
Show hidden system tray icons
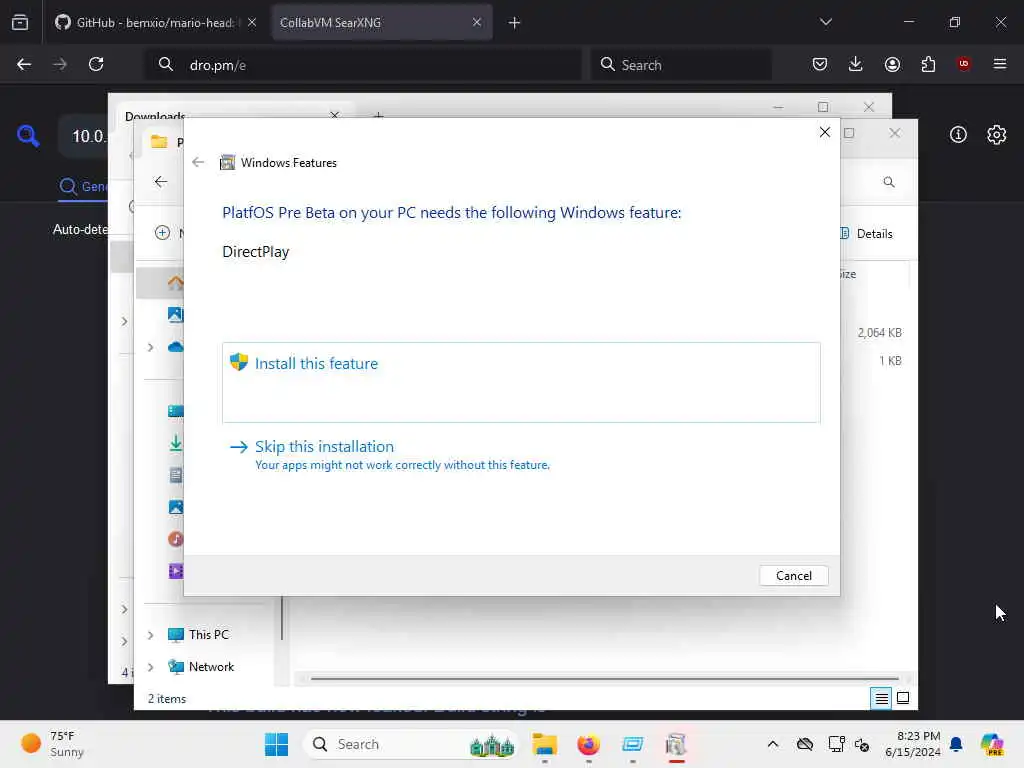click(773, 744)
